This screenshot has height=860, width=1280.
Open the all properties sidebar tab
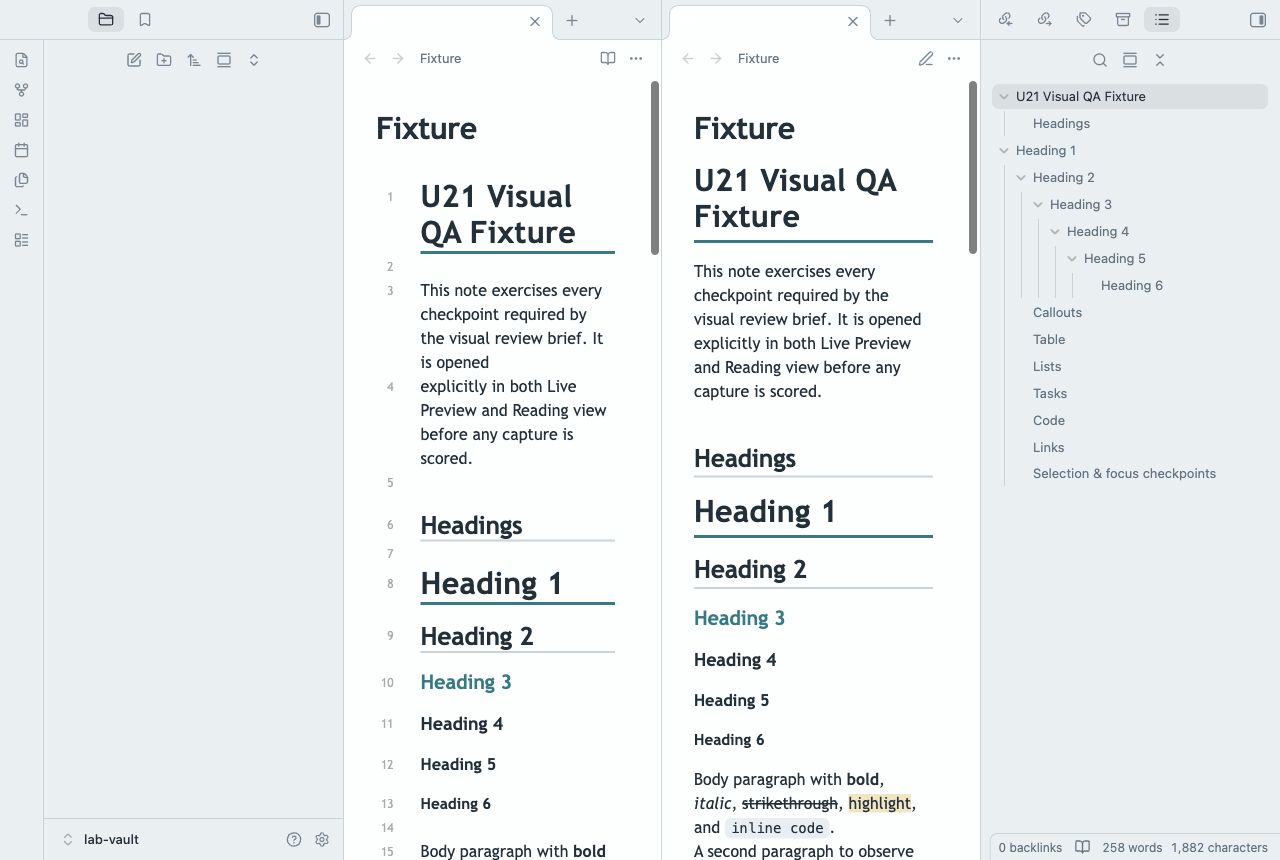pos(1123,19)
